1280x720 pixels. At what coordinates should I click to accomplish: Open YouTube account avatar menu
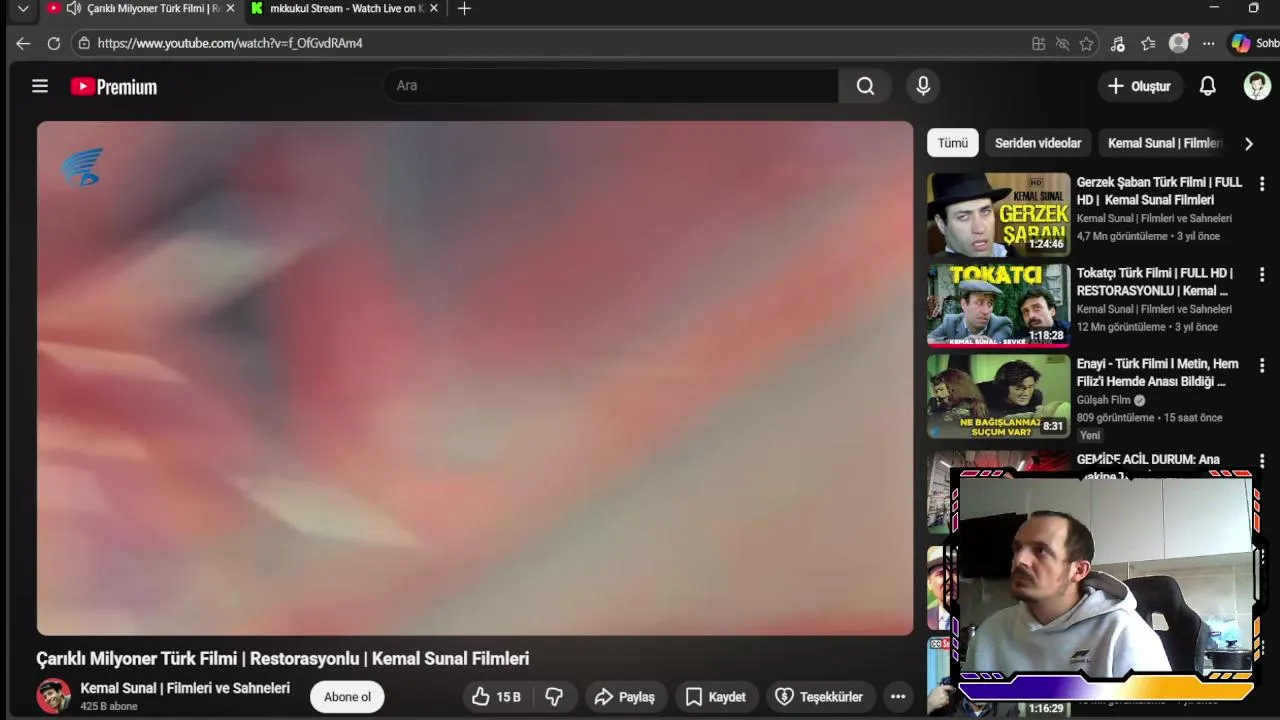1257,86
